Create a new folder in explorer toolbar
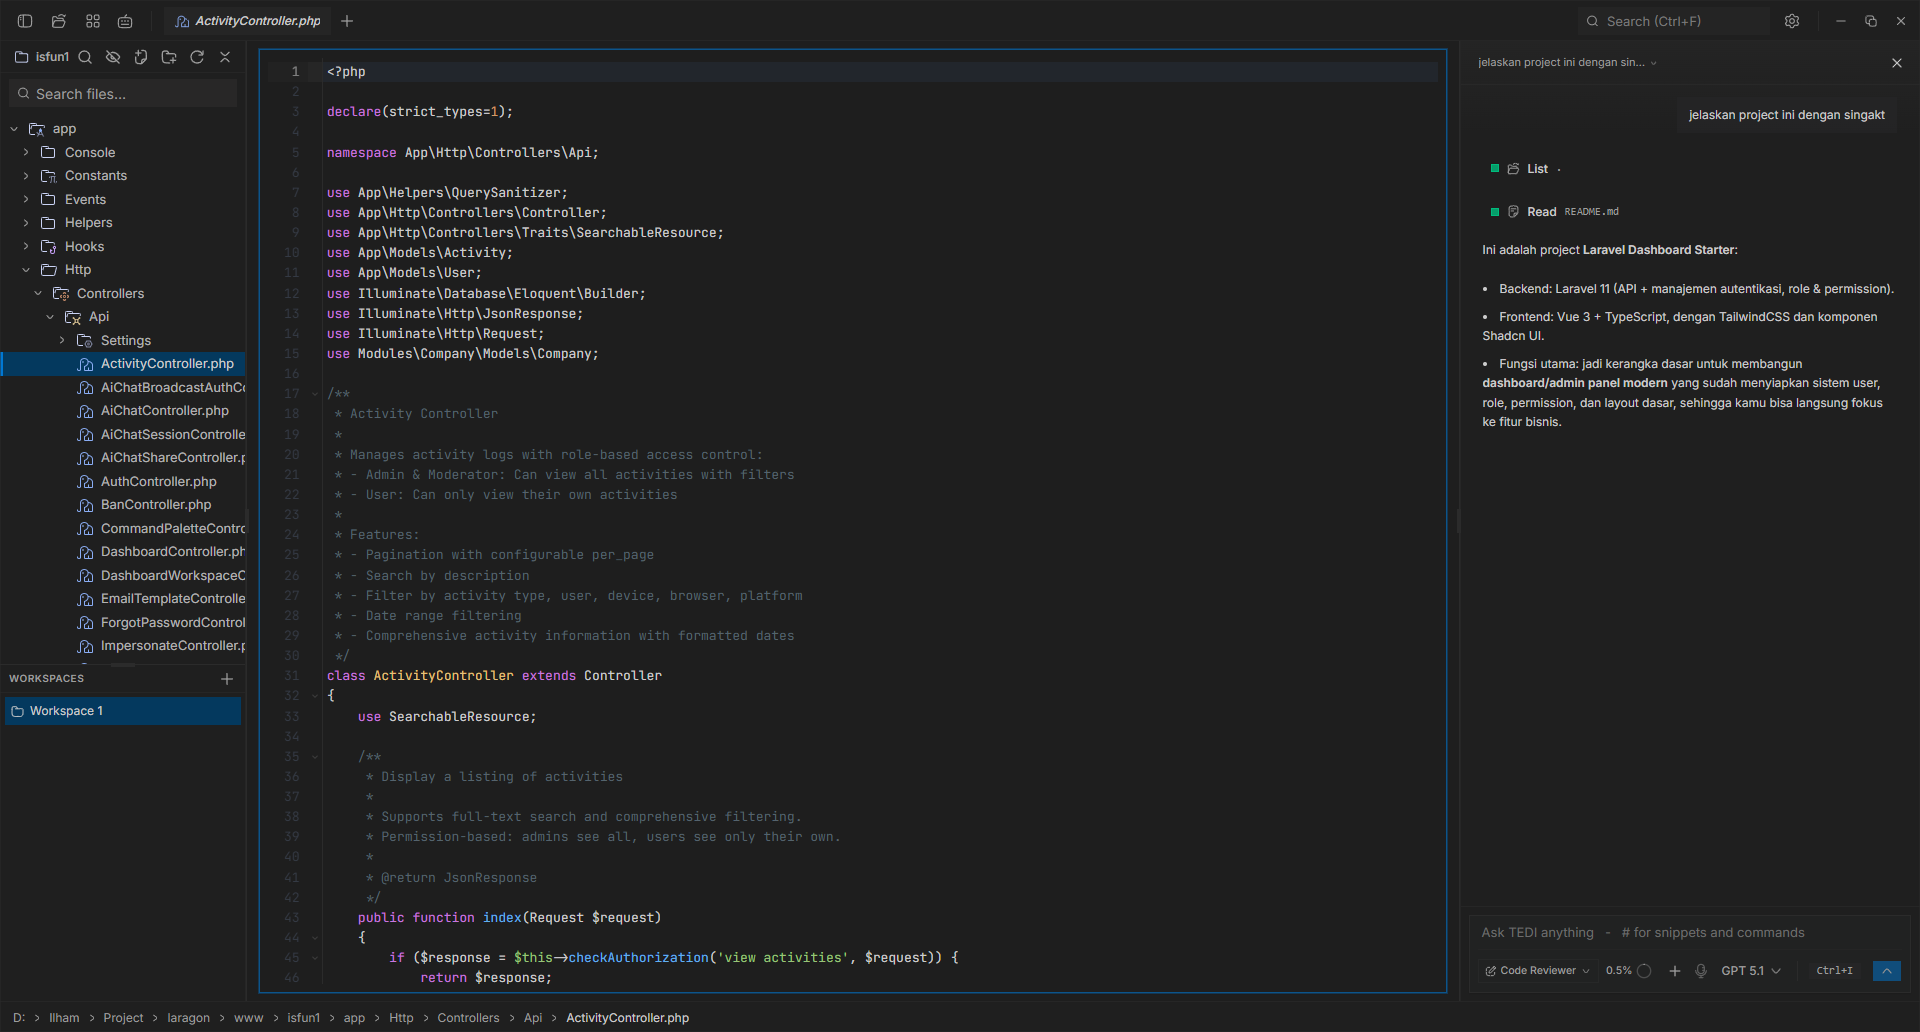 point(169,57)
